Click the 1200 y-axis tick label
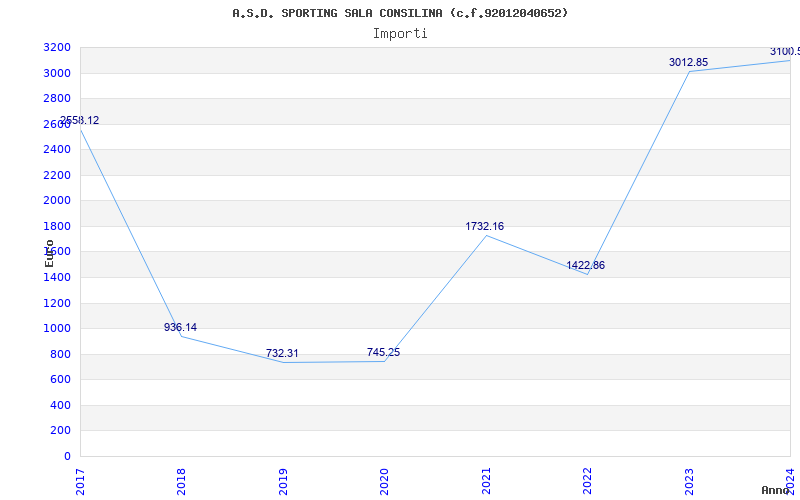The width and height of the screenshot is (800, 500). pos(57,304)
